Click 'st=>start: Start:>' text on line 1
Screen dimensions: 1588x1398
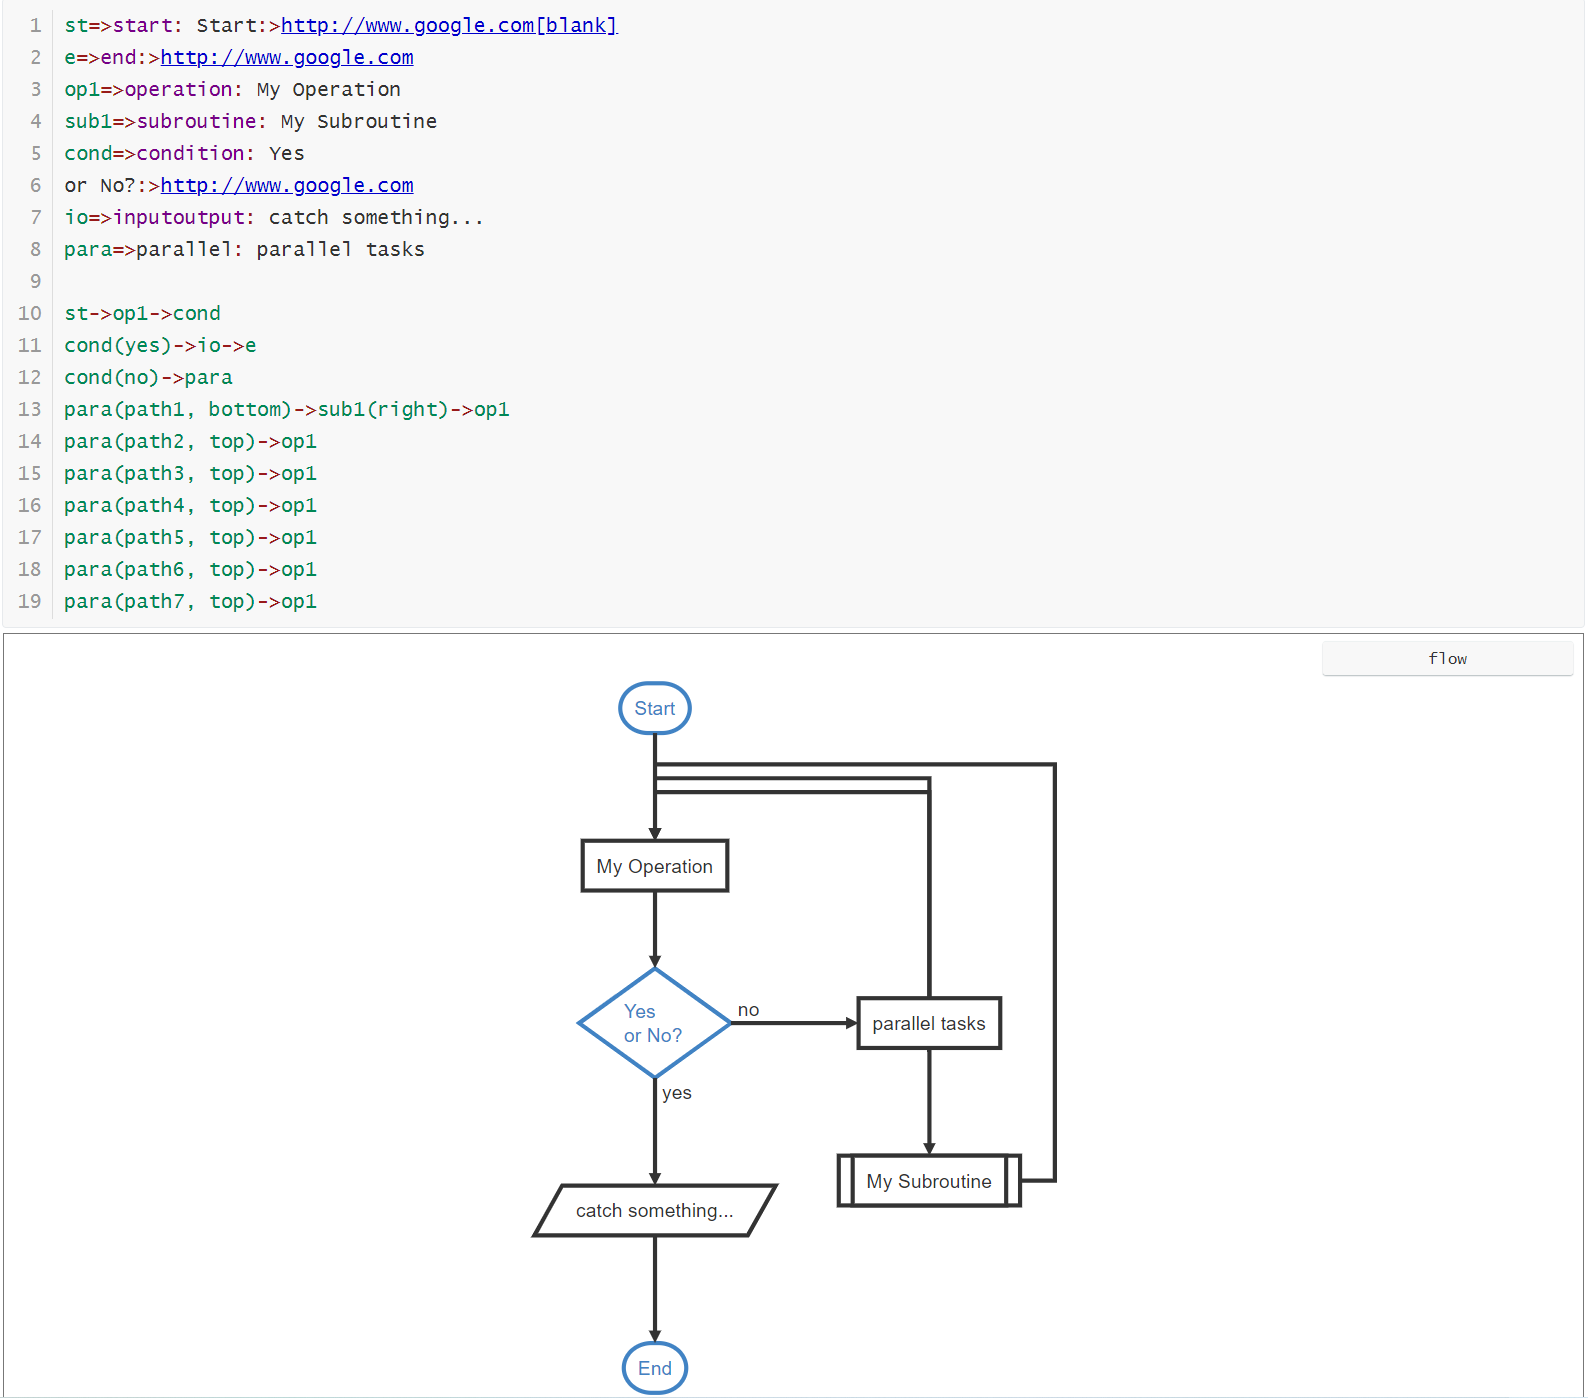172,25
